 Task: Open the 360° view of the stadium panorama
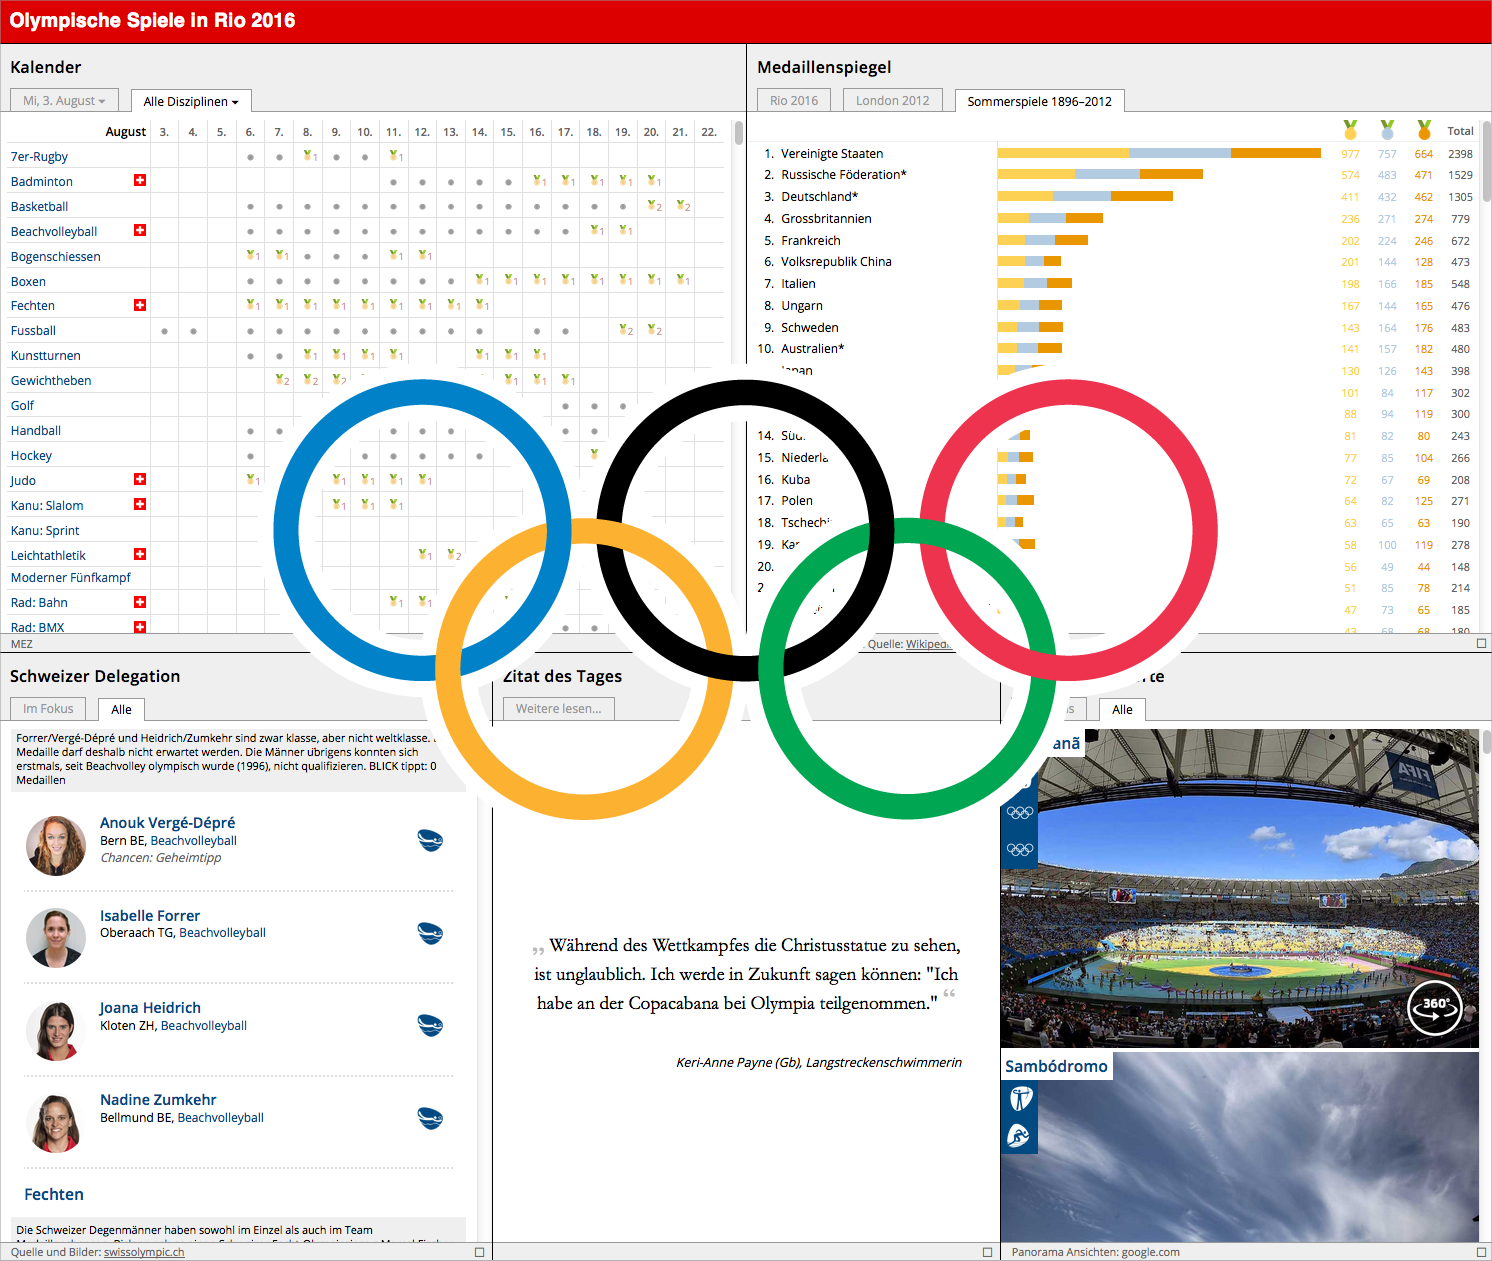[x=1435, y=1008]
